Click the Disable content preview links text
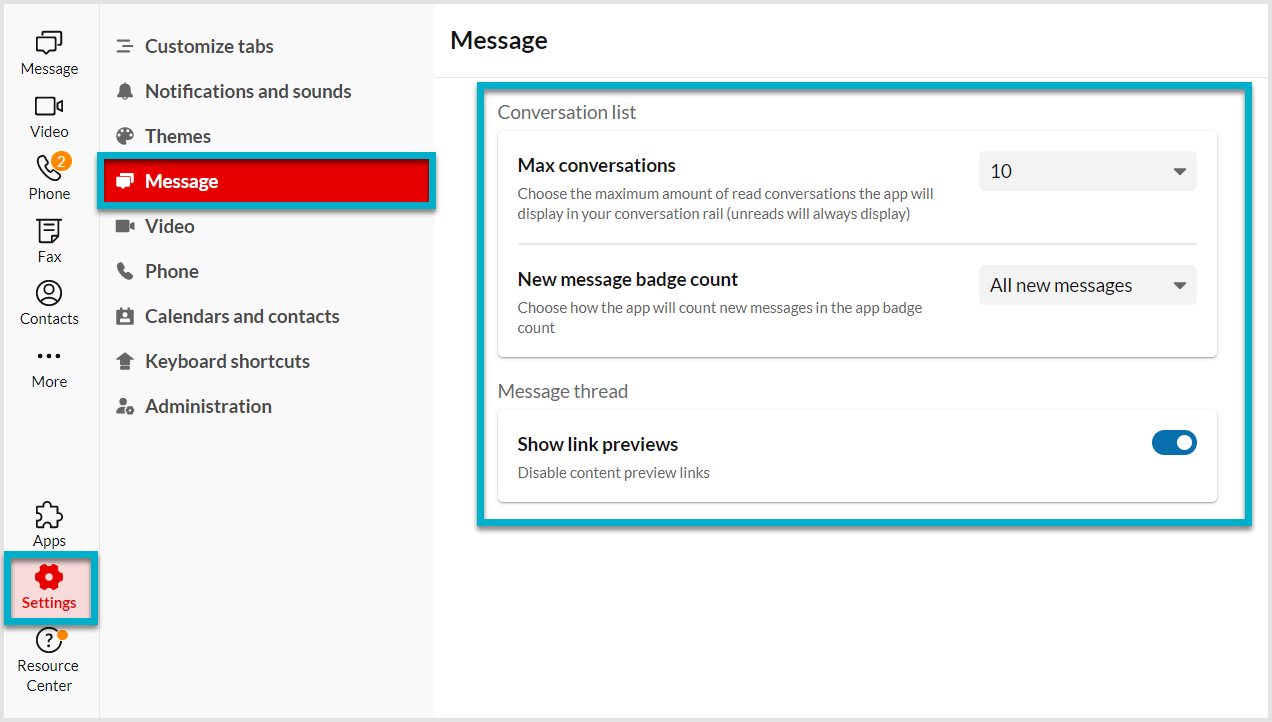This screenshot has height=722, width=1272. pos(614,472)
